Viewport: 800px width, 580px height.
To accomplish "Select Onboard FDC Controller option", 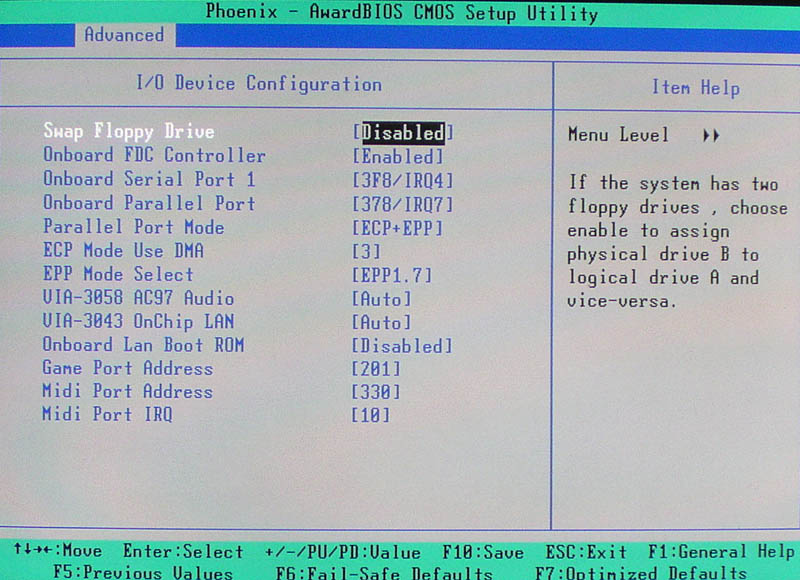I will (154, 155).
